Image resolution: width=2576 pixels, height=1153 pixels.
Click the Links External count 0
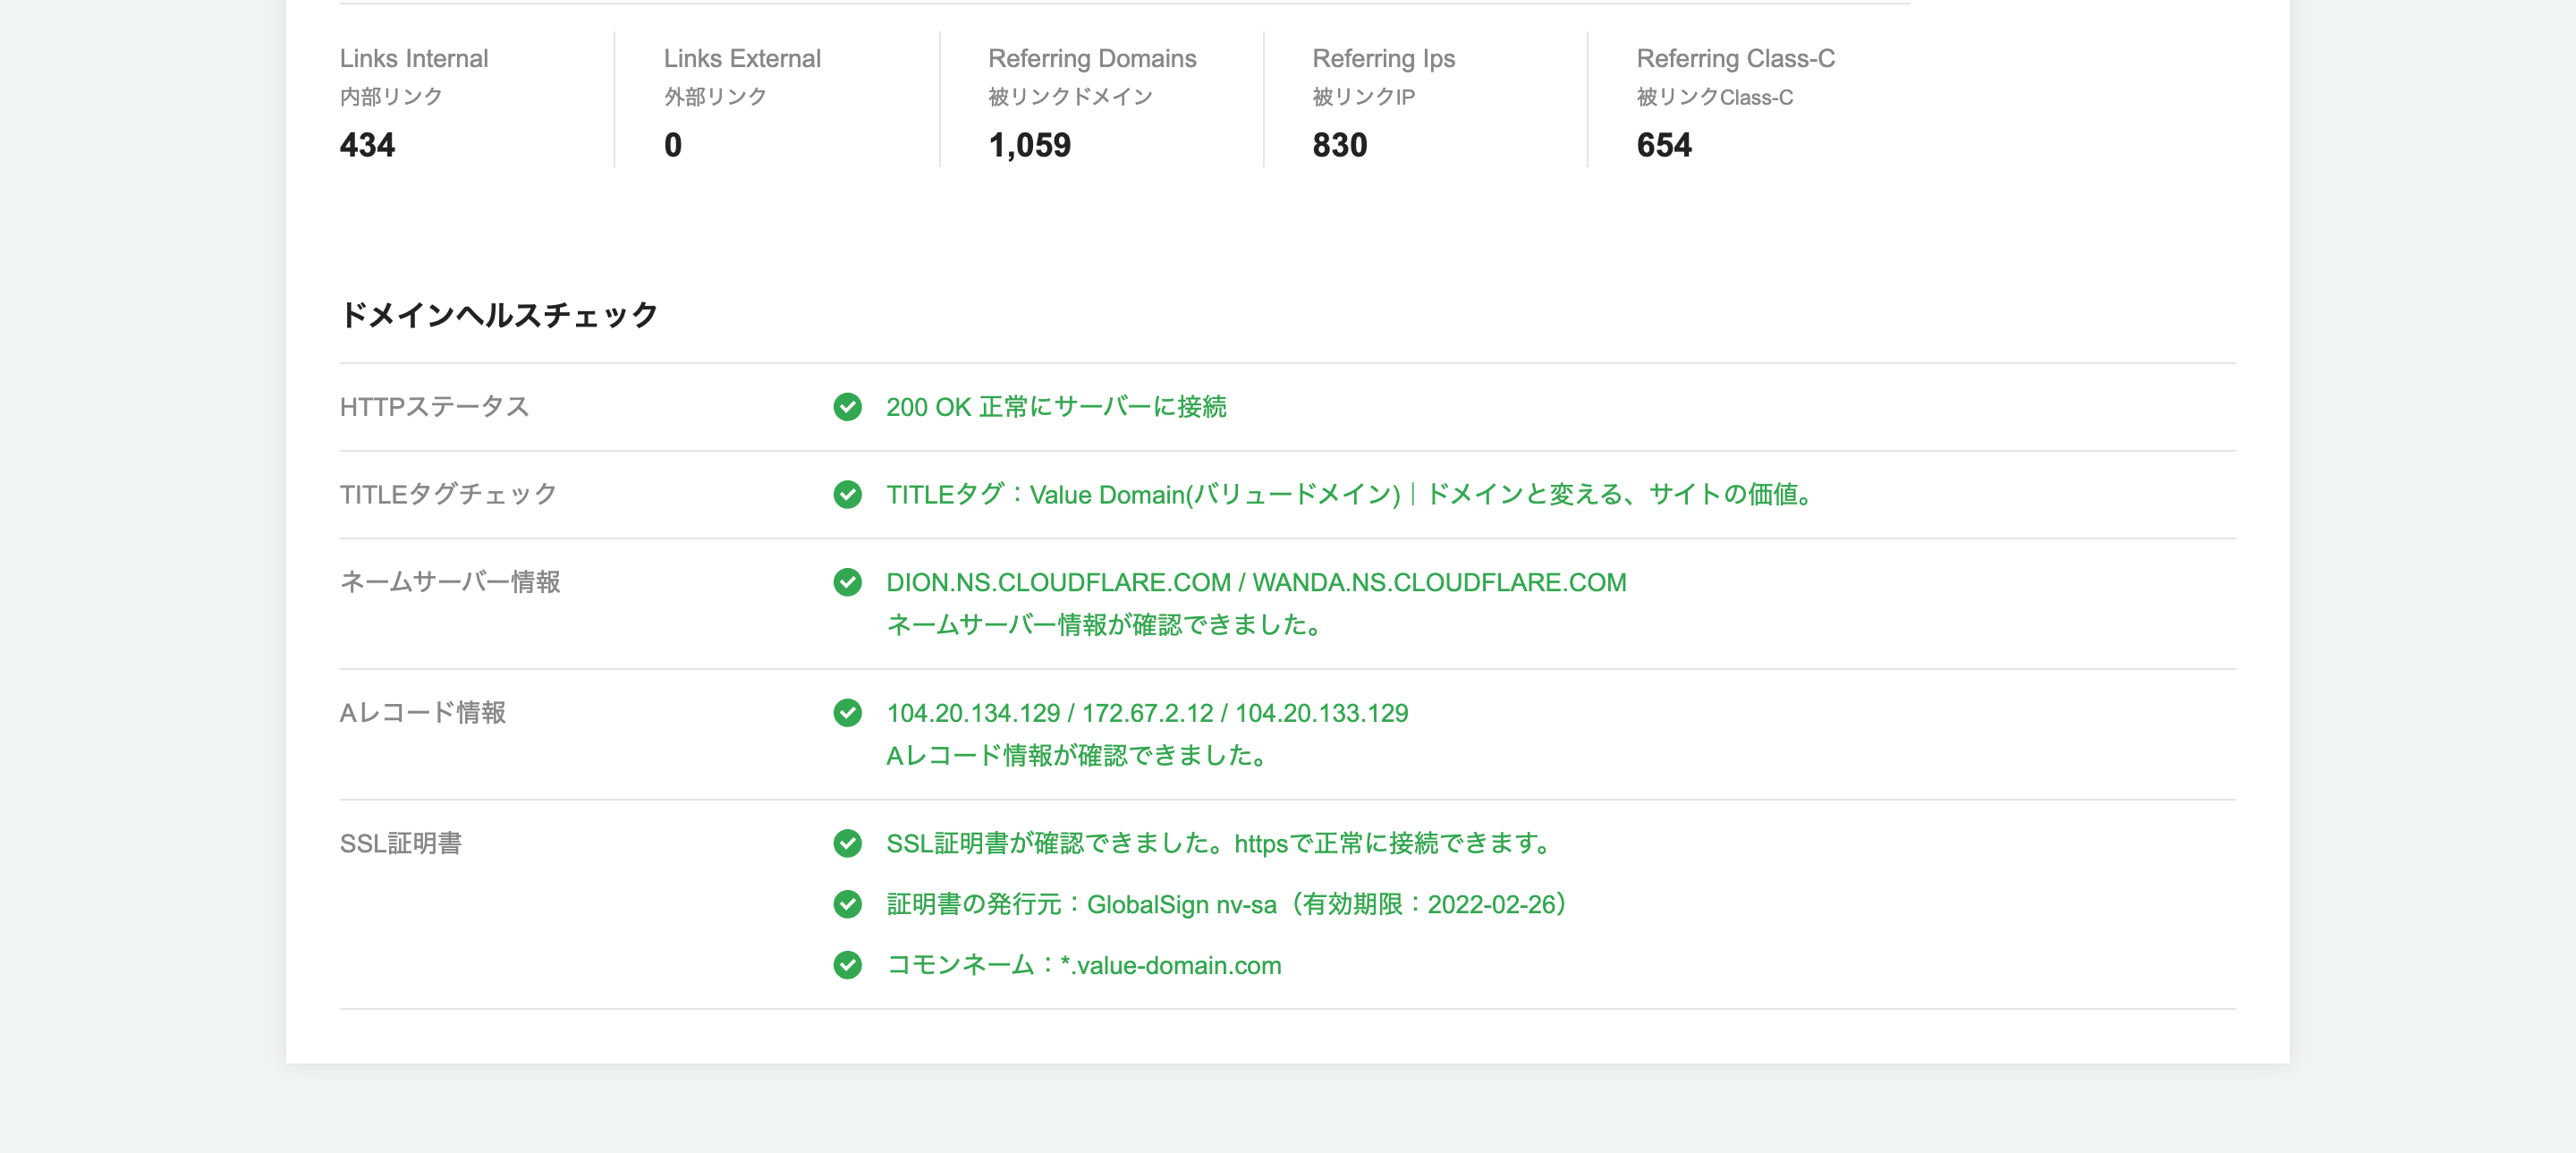pyautogui.click(x=673, y=145)
